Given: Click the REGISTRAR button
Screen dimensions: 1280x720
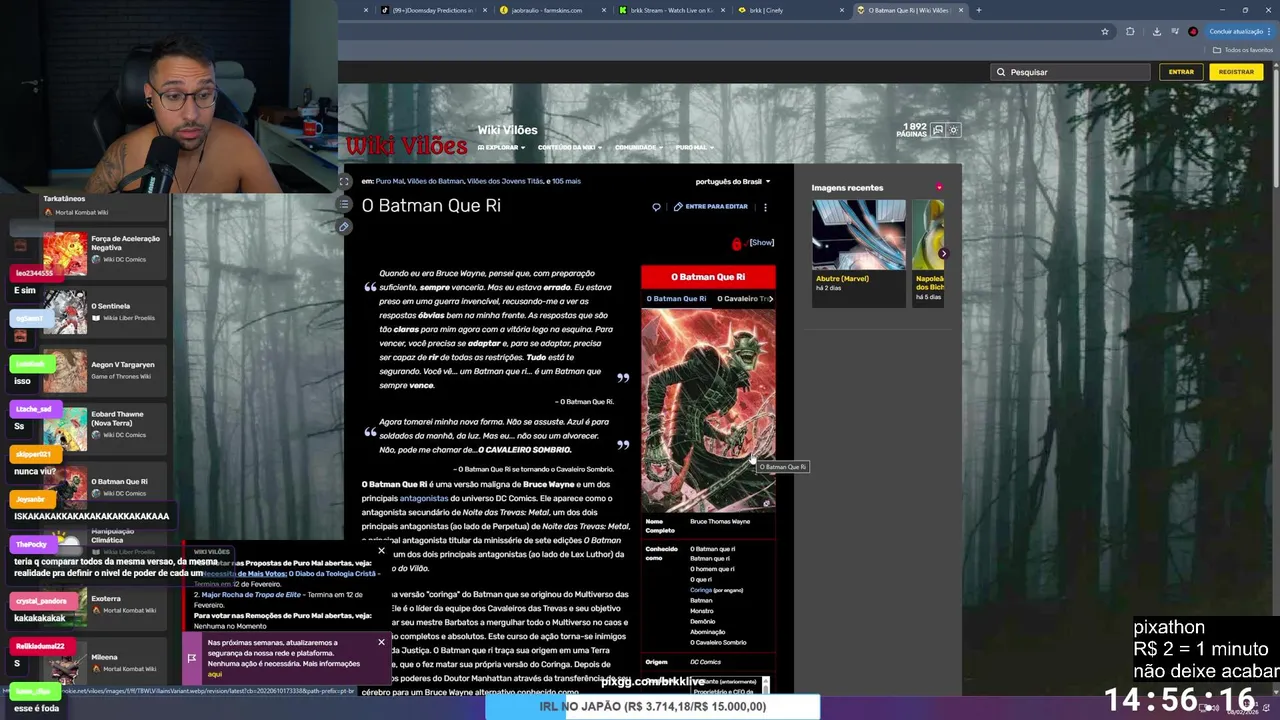Looking at the screenshot, I should tap(1236, 72).
